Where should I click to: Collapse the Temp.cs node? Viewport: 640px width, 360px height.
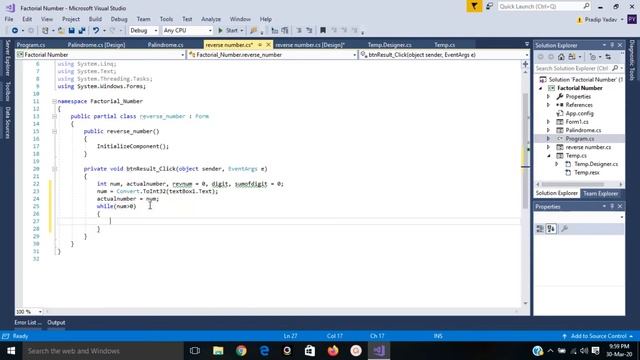pyautogui.click(x=549, y=156)
